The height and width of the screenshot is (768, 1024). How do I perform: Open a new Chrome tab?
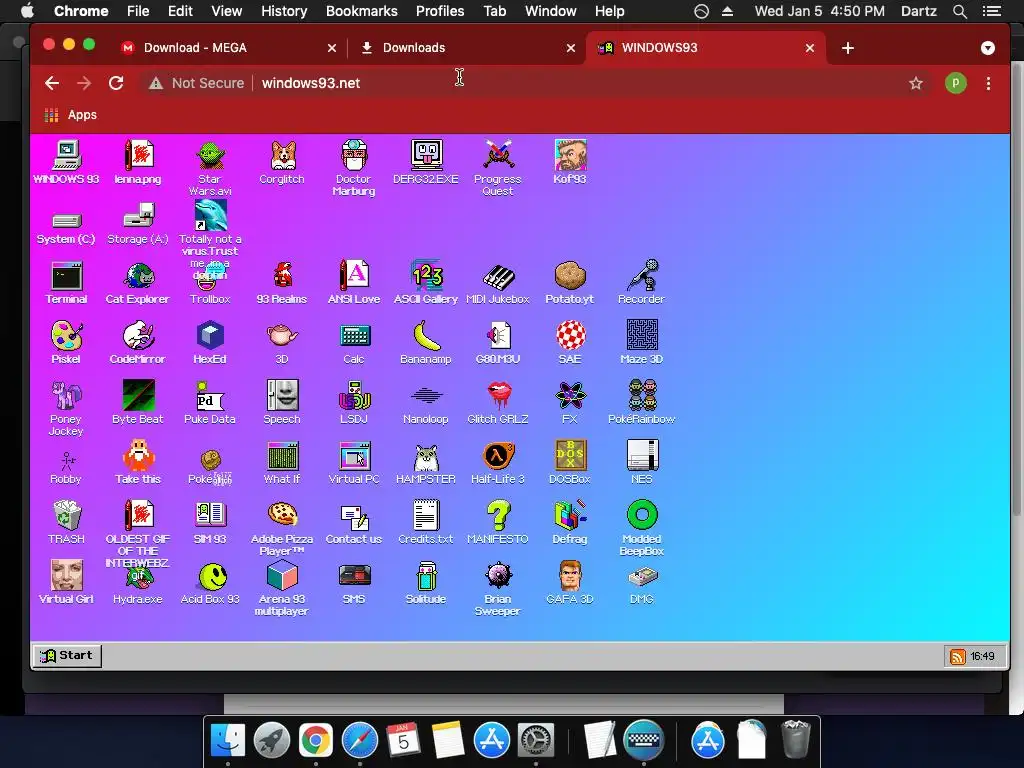(848, 48)
